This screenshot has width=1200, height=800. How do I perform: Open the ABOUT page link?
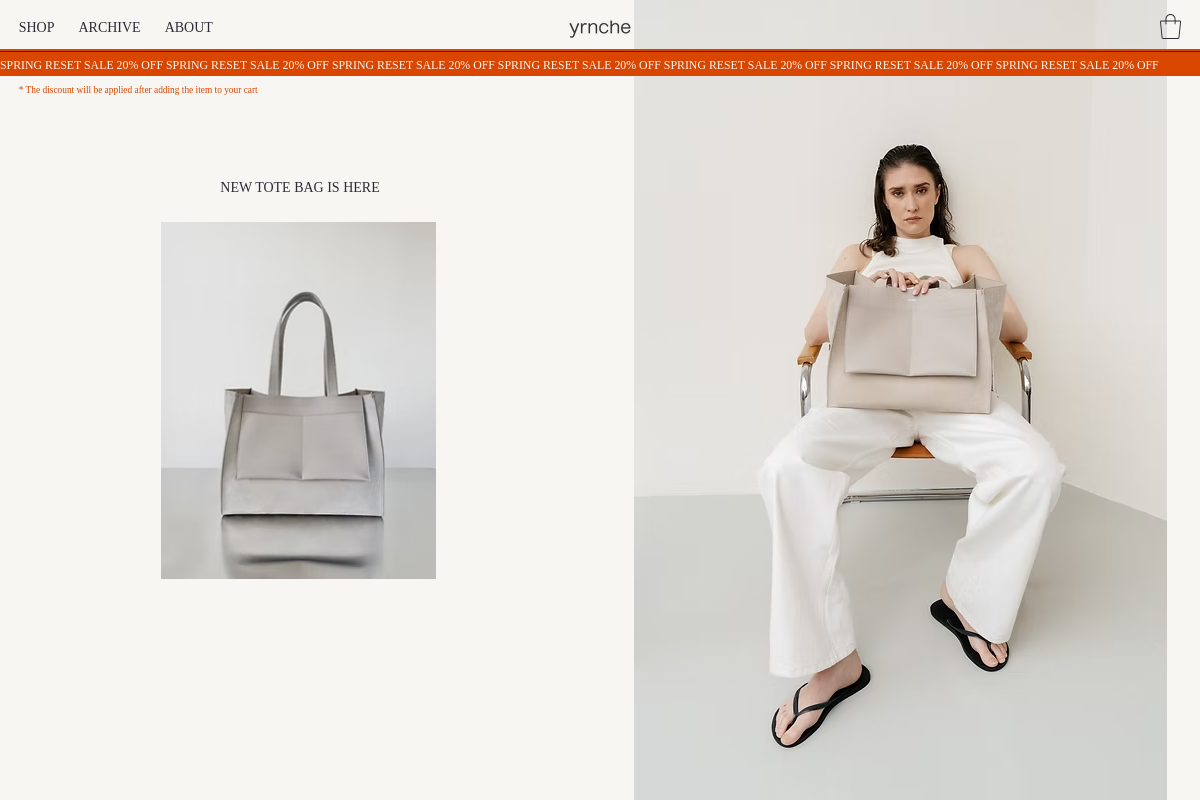tap(189, 27)
